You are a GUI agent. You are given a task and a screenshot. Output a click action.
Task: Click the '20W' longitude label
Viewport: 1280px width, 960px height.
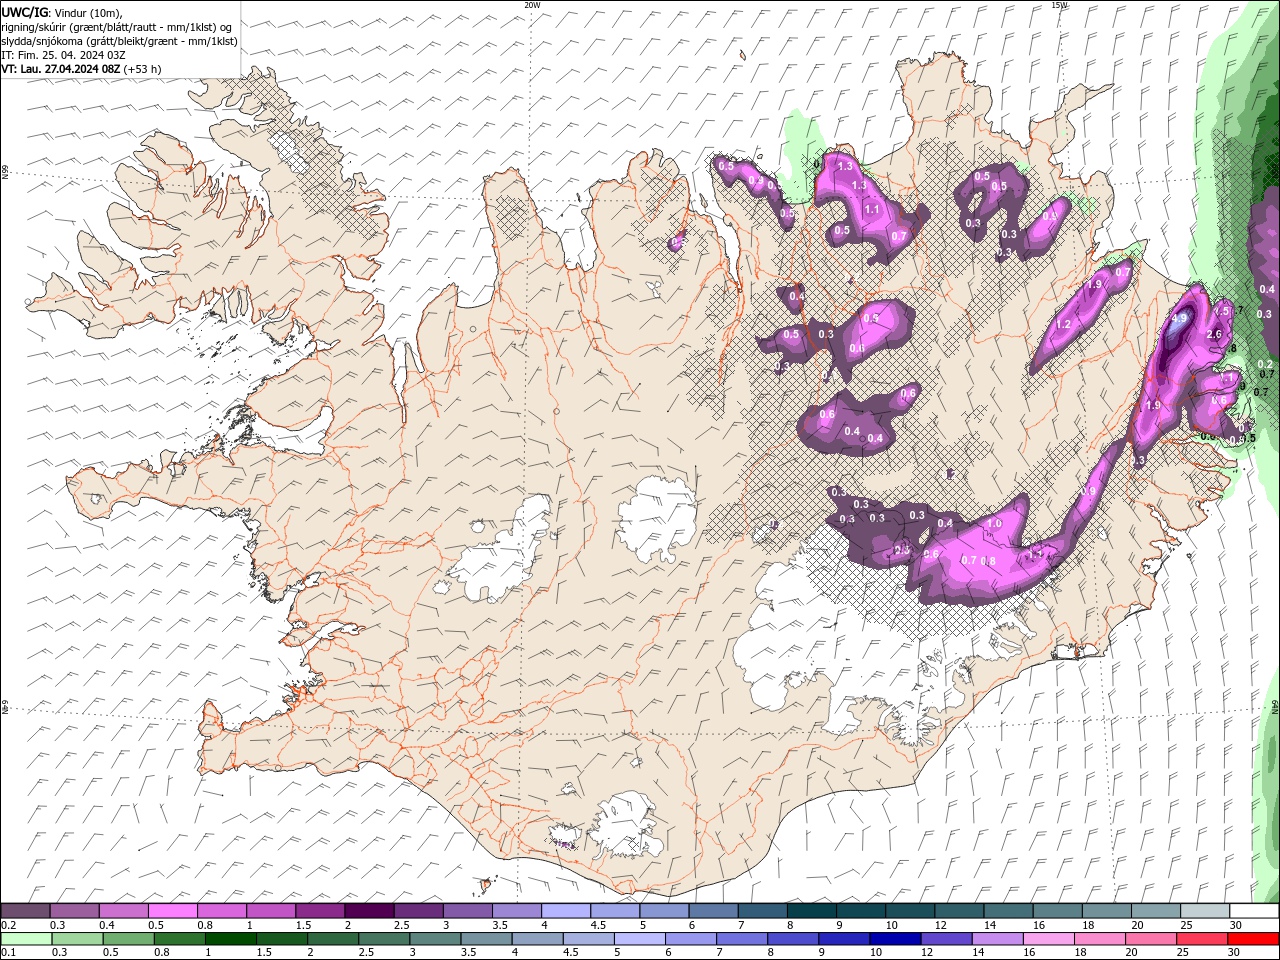coord(532,5)
